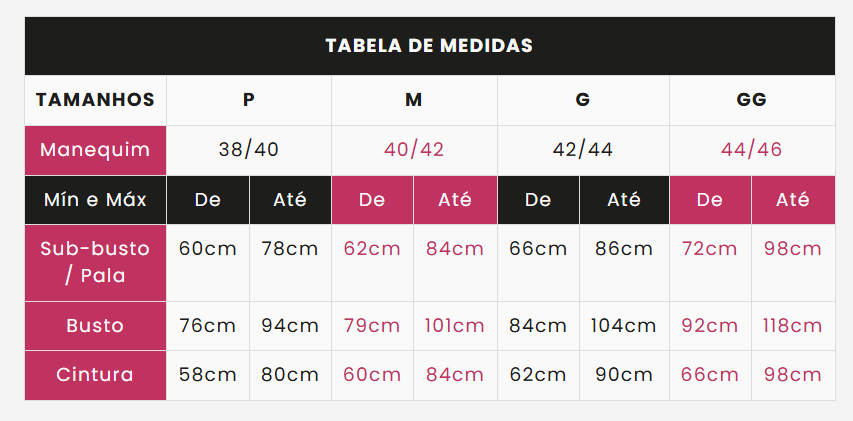The width and height of the screenshot is (853, 421).
Task: Click the P size column header
Action: pyautogui.click(x=249, y=100)
